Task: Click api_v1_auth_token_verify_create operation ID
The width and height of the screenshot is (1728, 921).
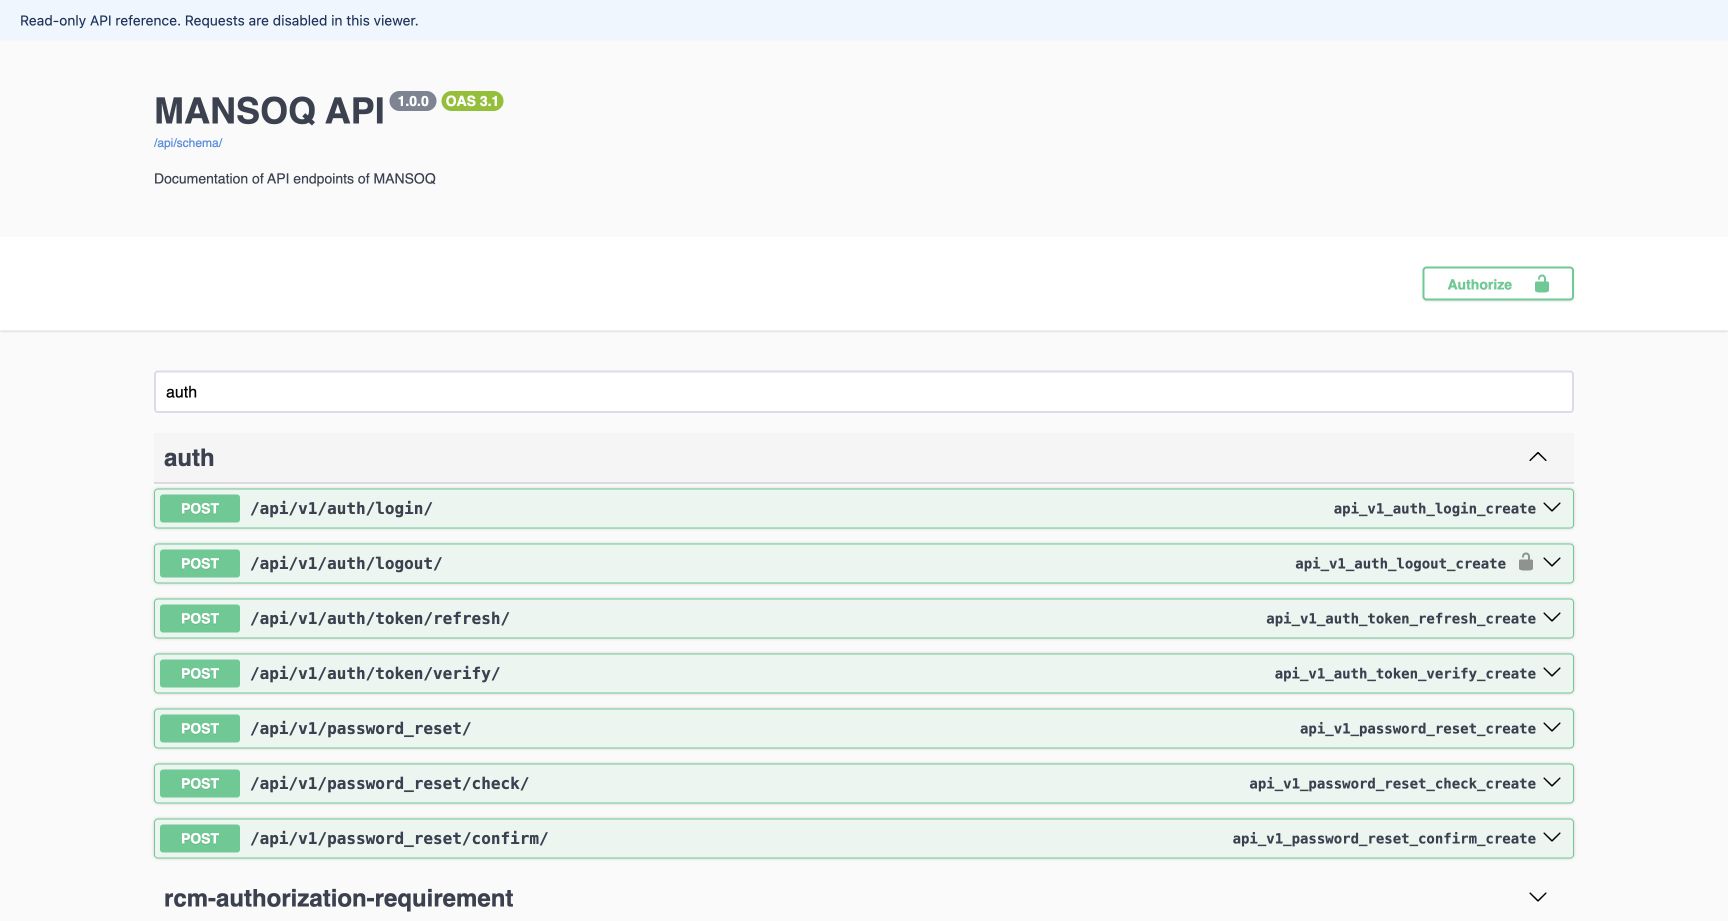Action: coord(1405,673)
